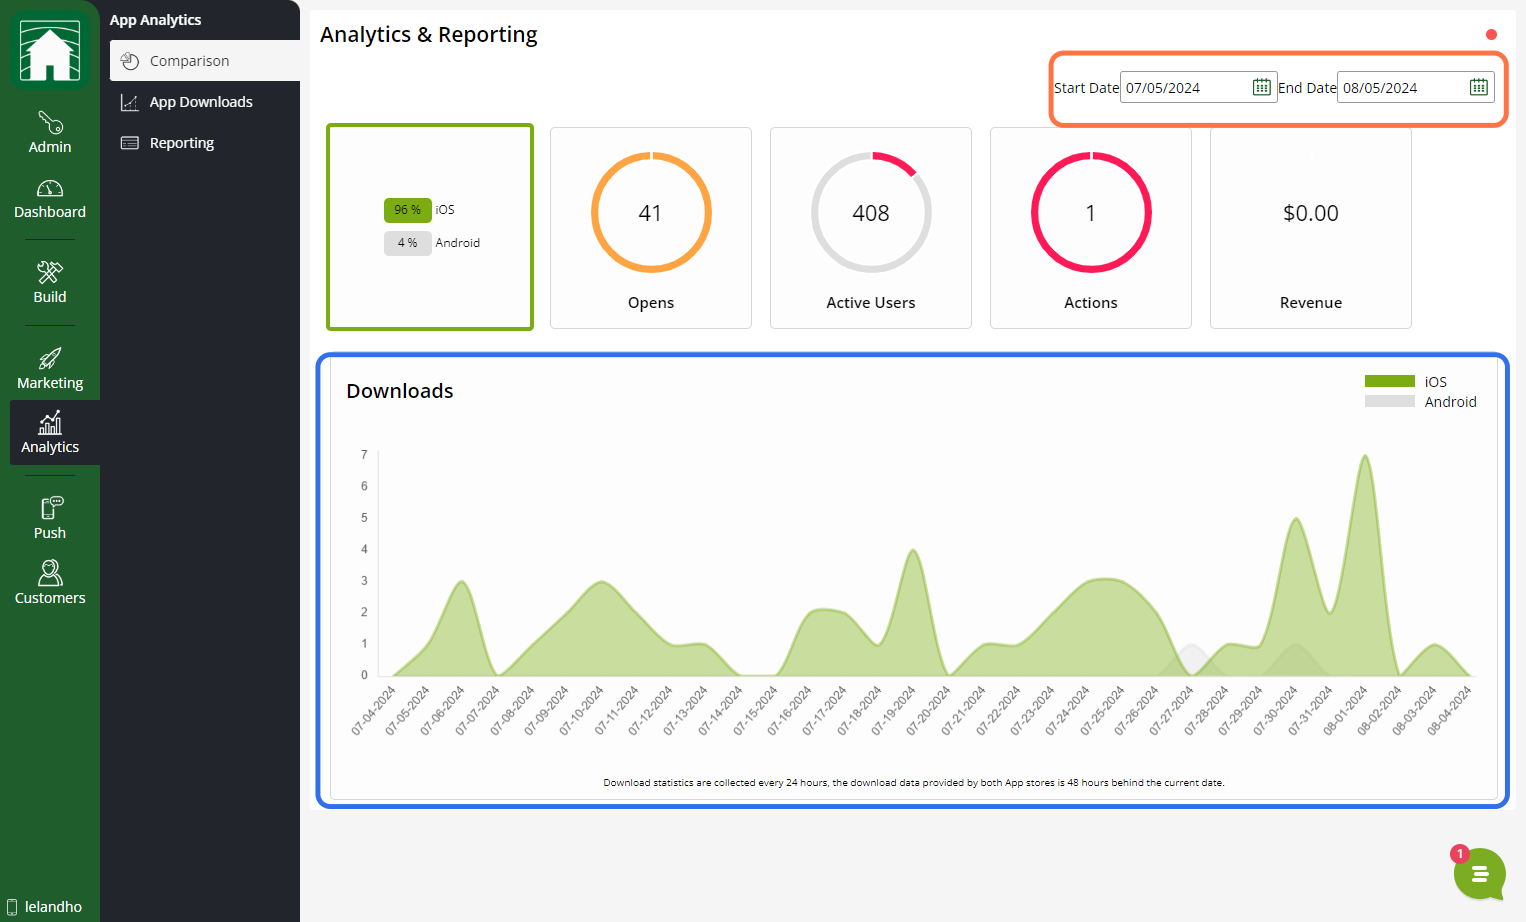Click the Reporting list icon
1526x922 pixels.
pos(130,143)
